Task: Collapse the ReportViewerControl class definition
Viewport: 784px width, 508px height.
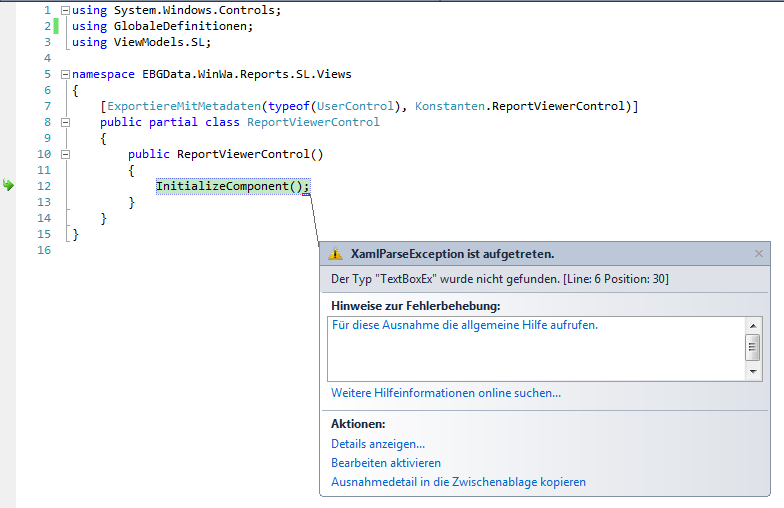Action: pyautogui.click(x=66, y=123)
